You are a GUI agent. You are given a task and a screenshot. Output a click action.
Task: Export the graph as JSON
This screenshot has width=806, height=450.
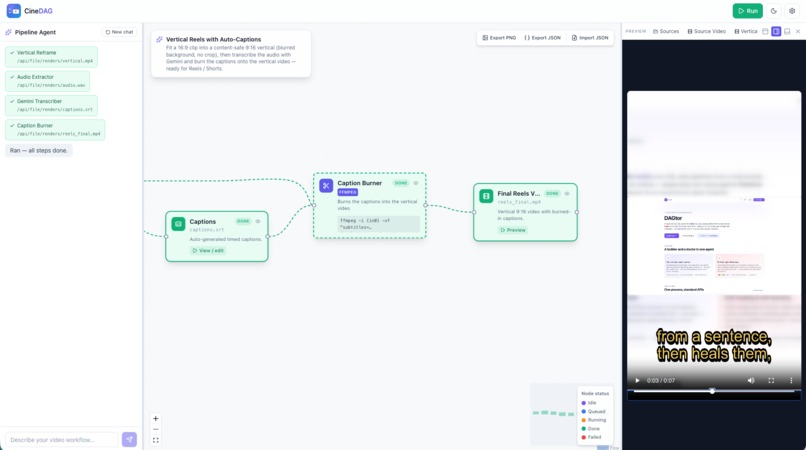click(542, 38)
